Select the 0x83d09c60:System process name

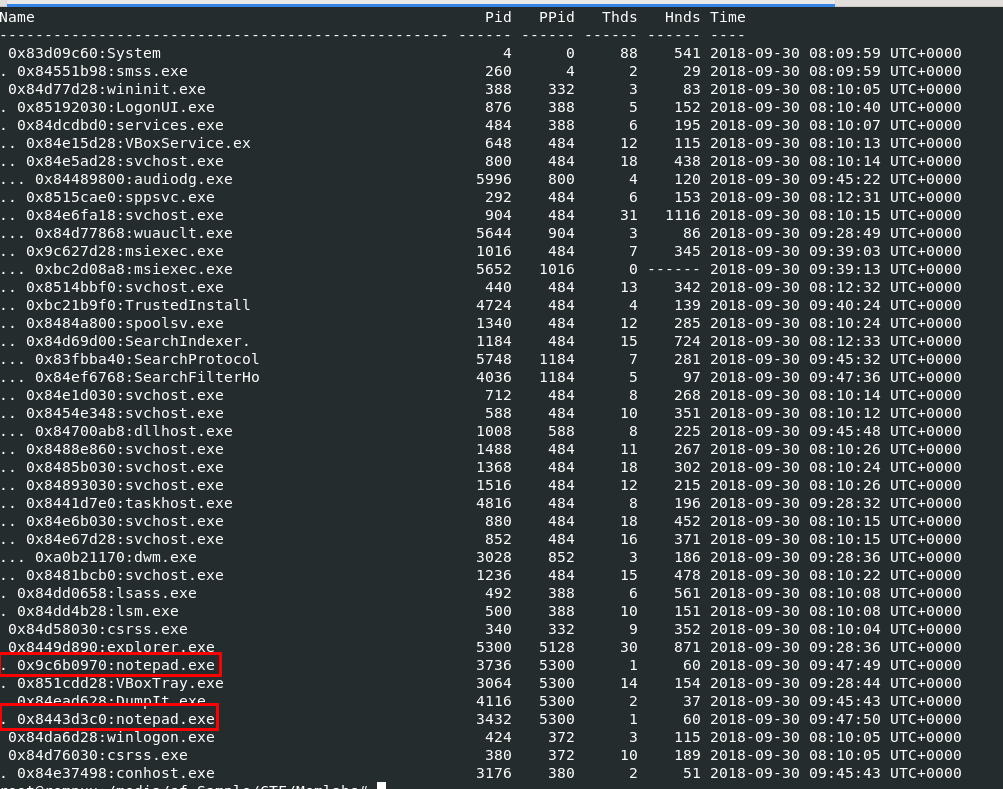pyautogui.click(x=84, y=53)
